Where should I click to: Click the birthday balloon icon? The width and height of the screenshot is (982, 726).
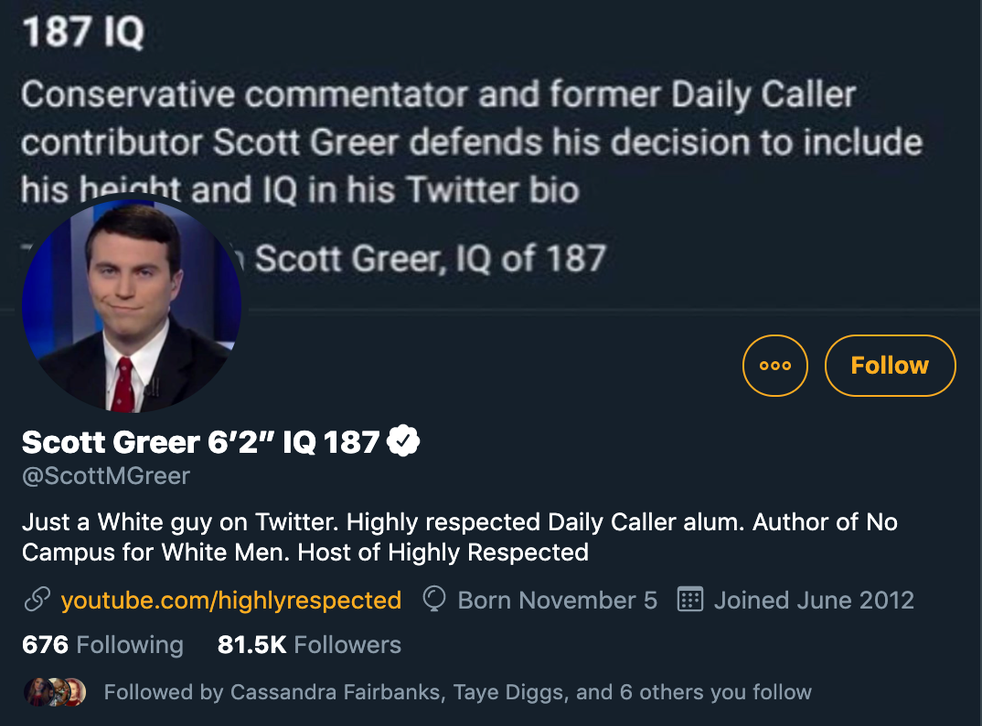(435, 600)
